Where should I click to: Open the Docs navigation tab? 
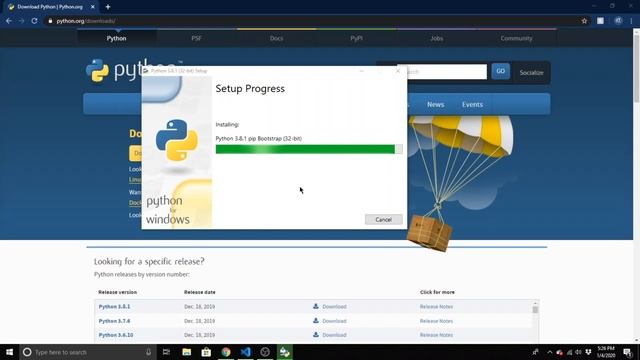pyautogui.click(x=276, y=38)
